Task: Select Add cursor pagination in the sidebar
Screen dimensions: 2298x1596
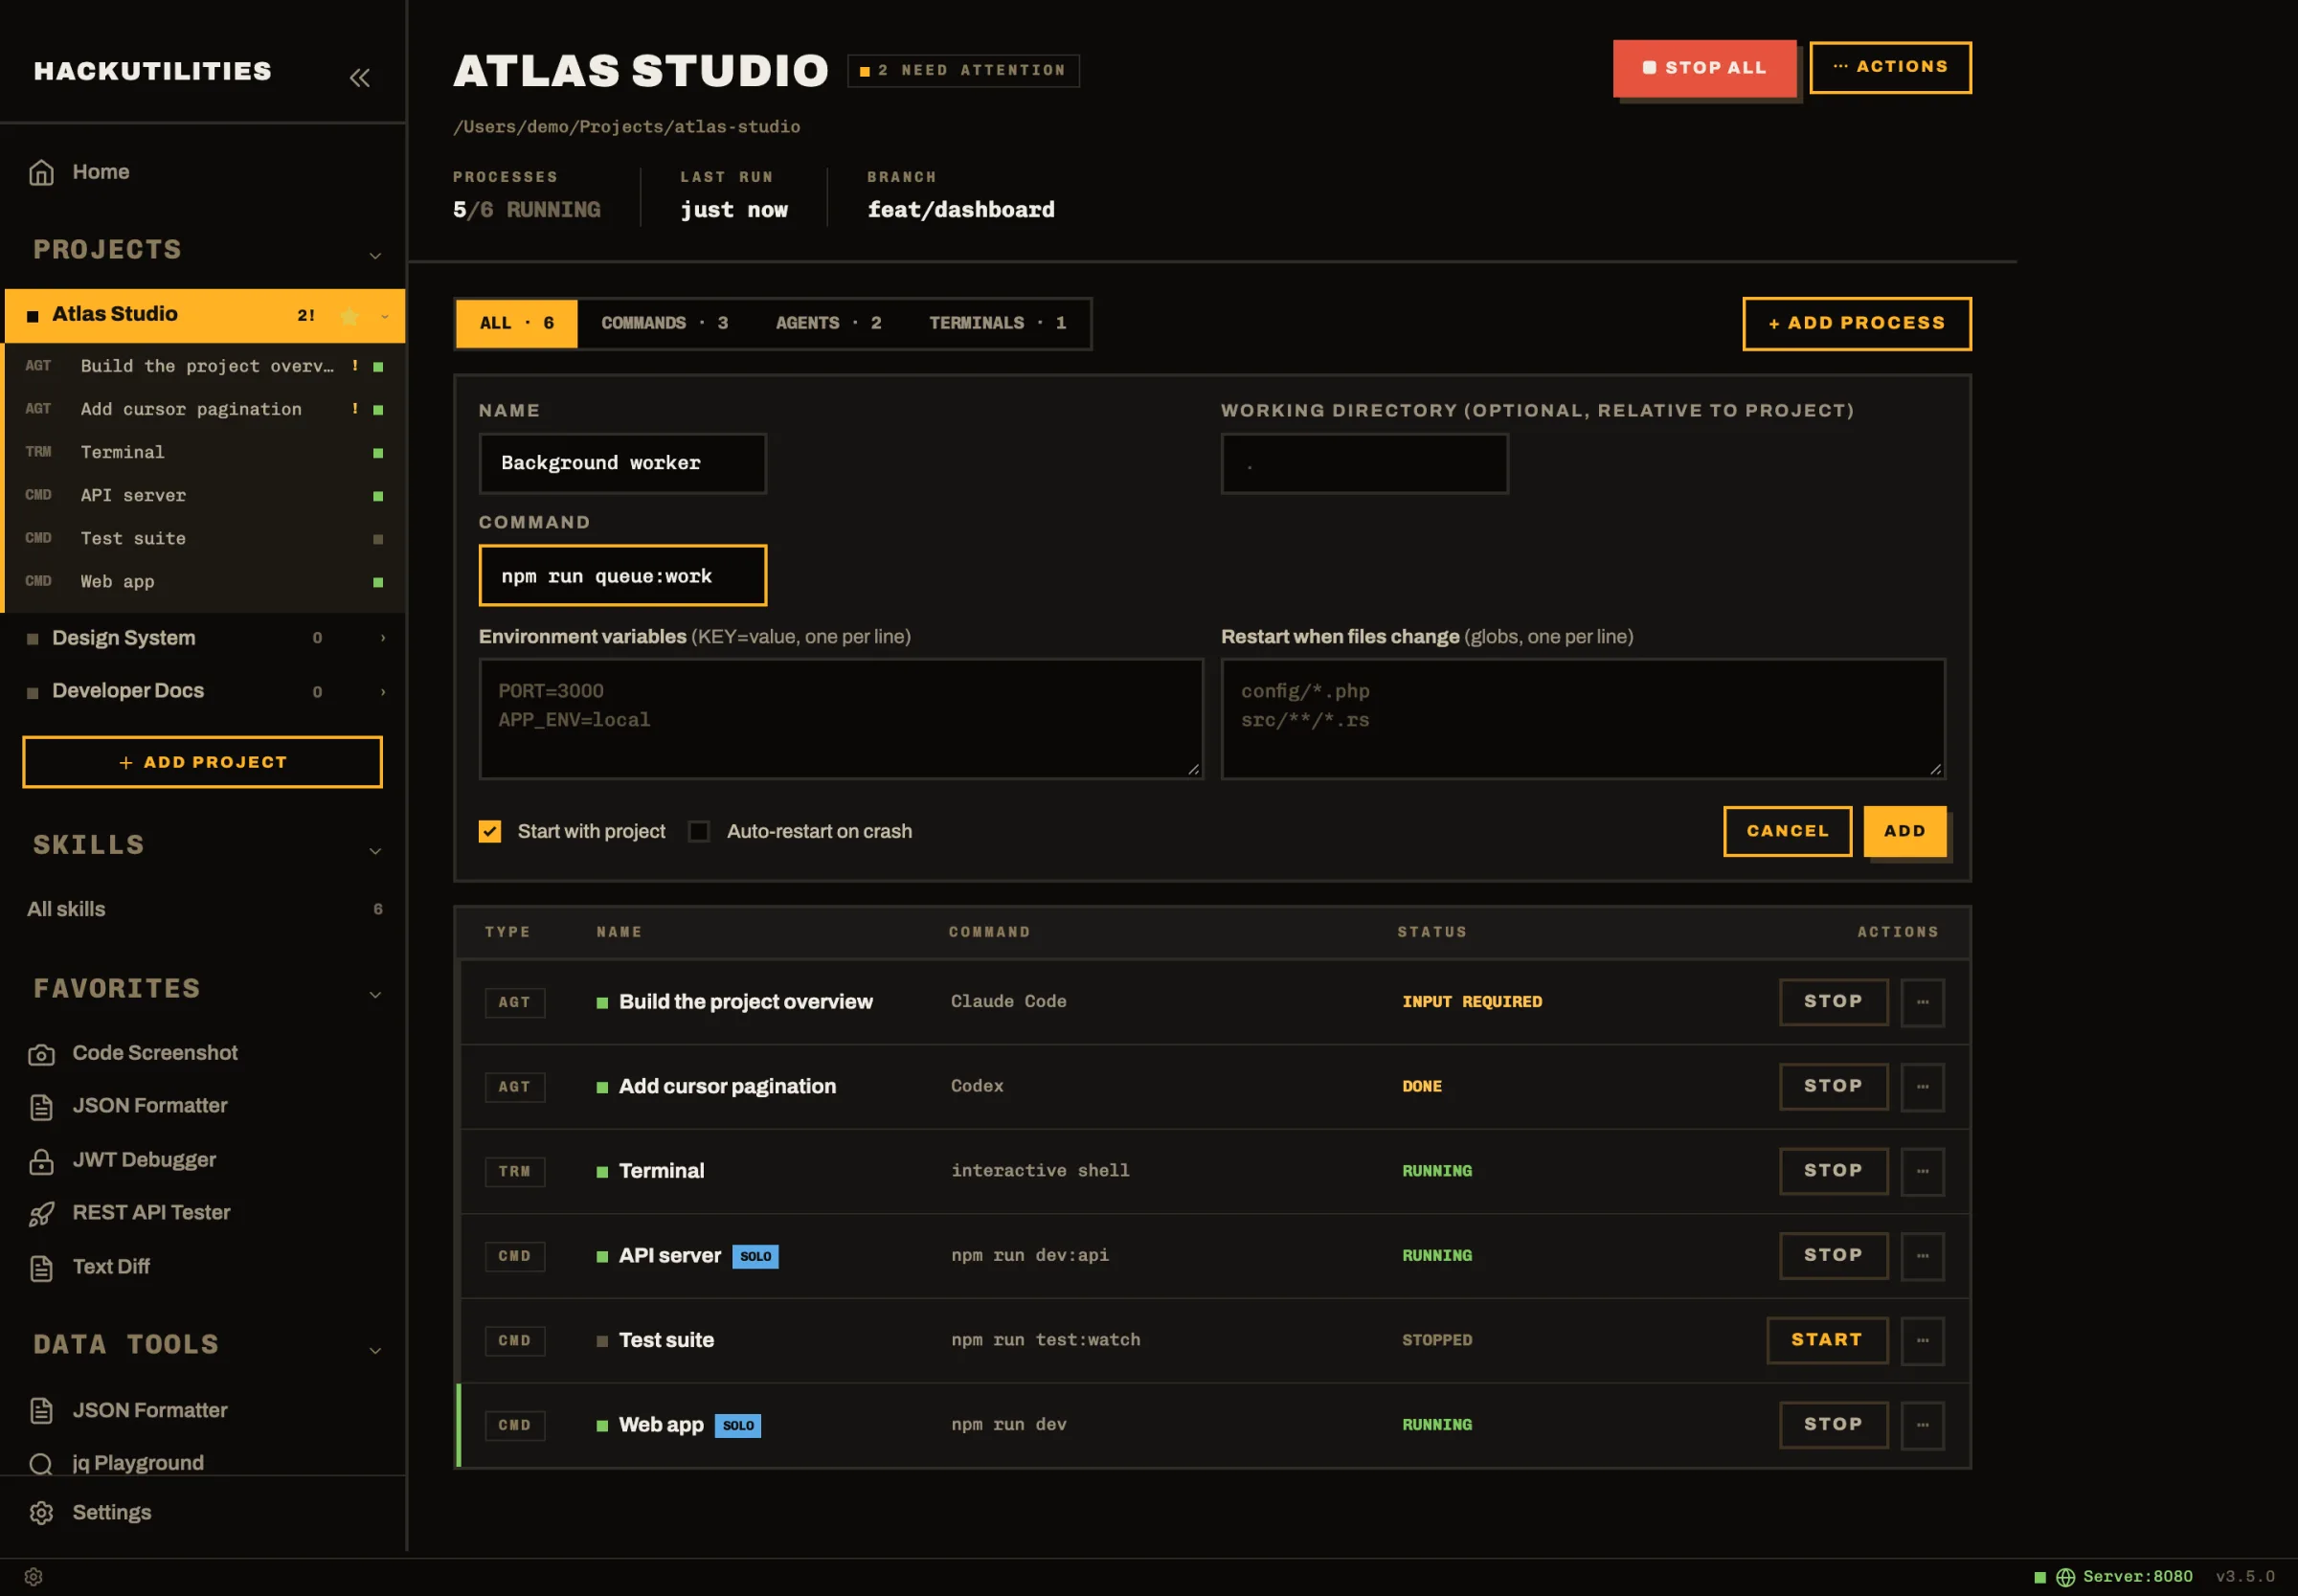Action: pos(205,409)
